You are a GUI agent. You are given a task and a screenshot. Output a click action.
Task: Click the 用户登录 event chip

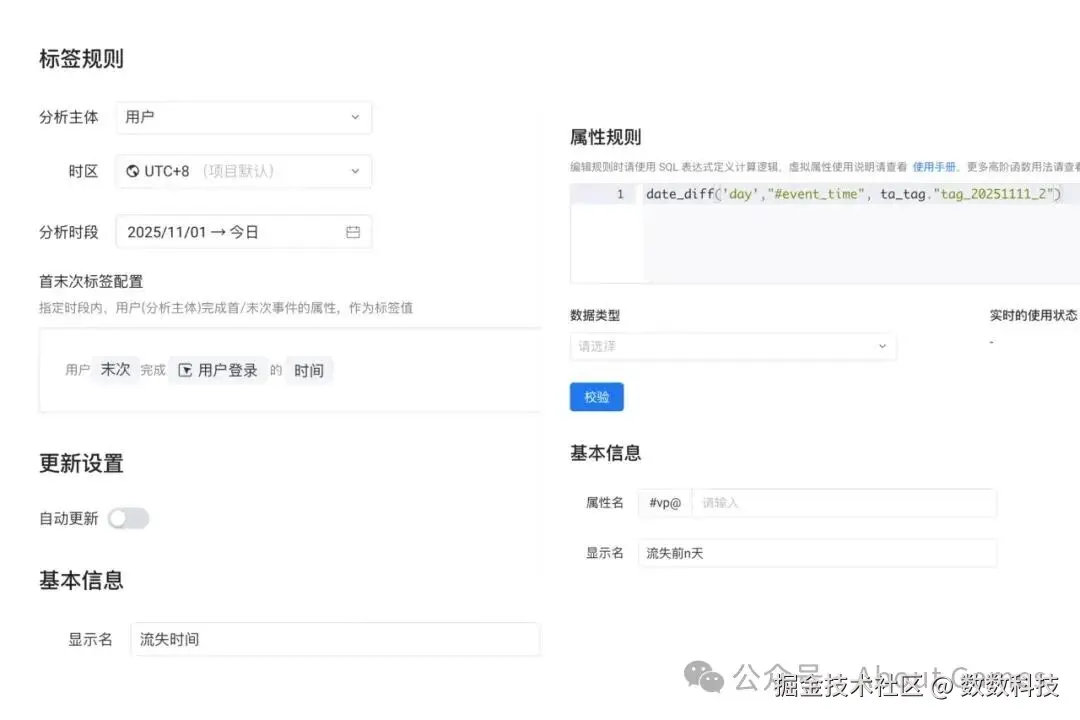[227, 369]
